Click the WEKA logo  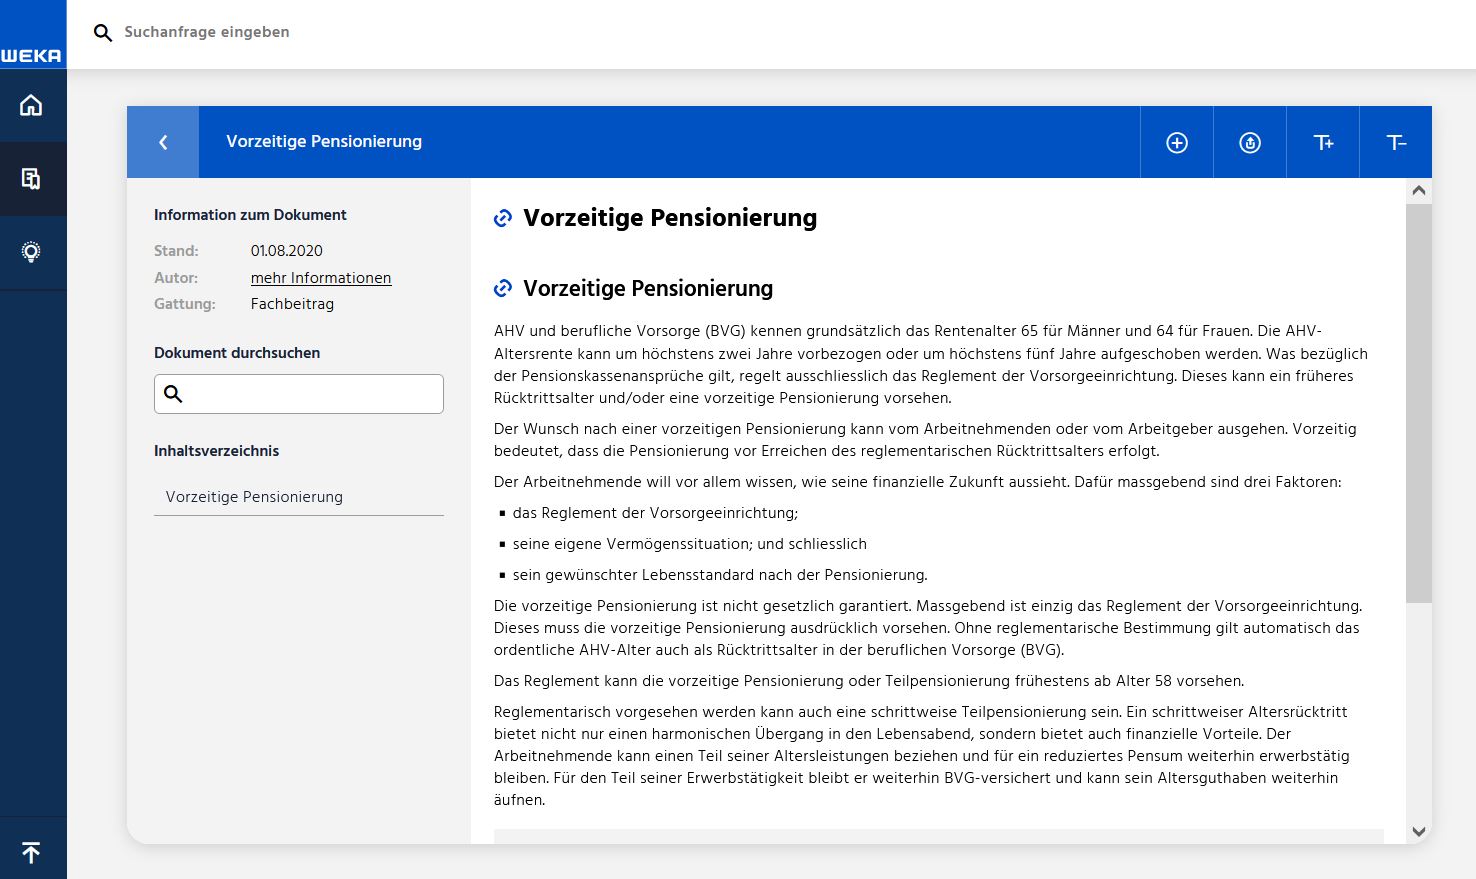[x=32, y=55]
